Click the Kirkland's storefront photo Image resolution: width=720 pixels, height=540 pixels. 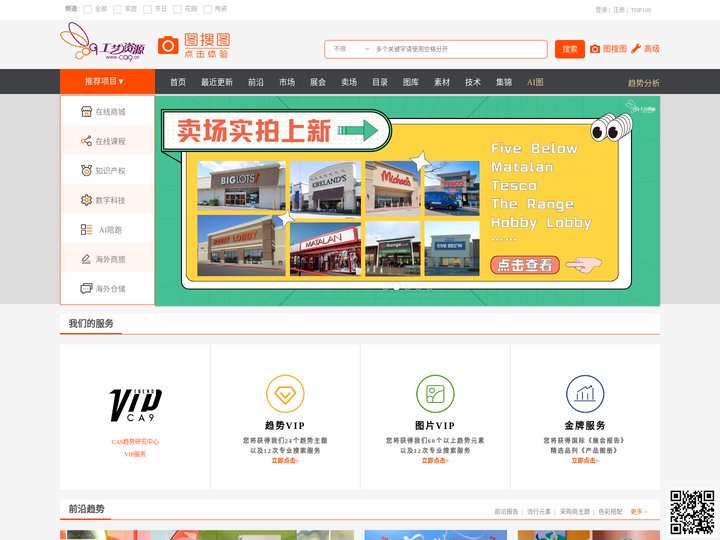click(x=326, y=188)
